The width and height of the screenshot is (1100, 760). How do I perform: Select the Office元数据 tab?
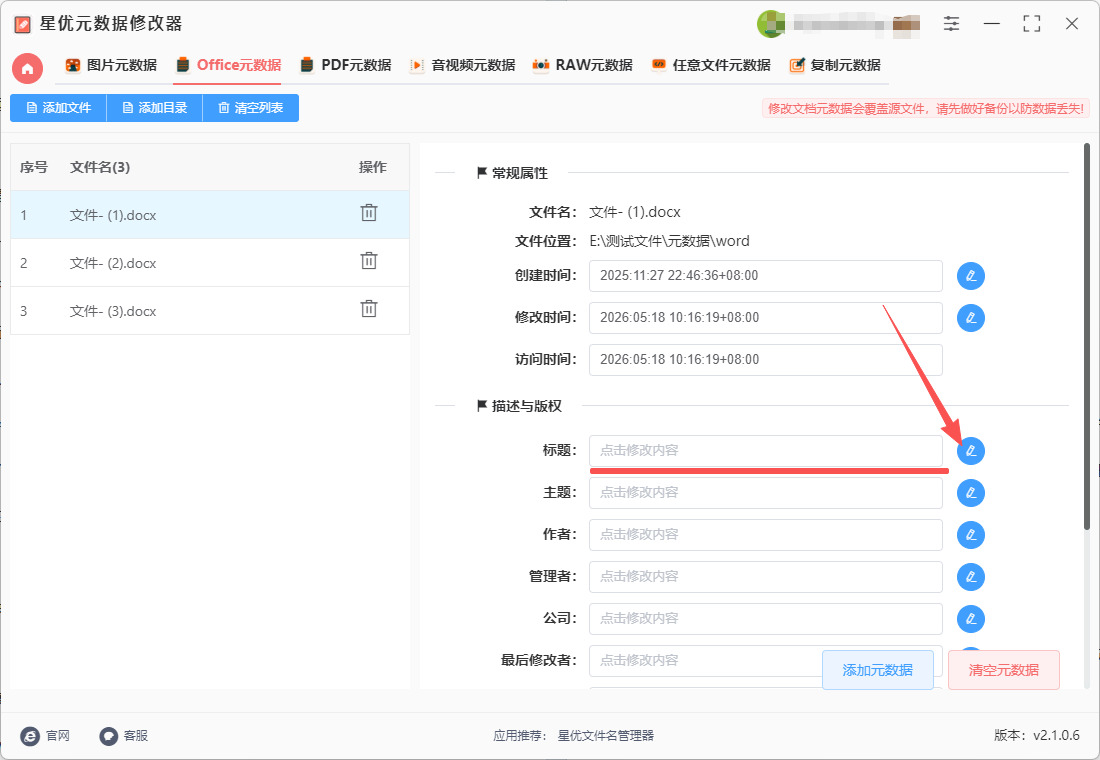point(228,65)
